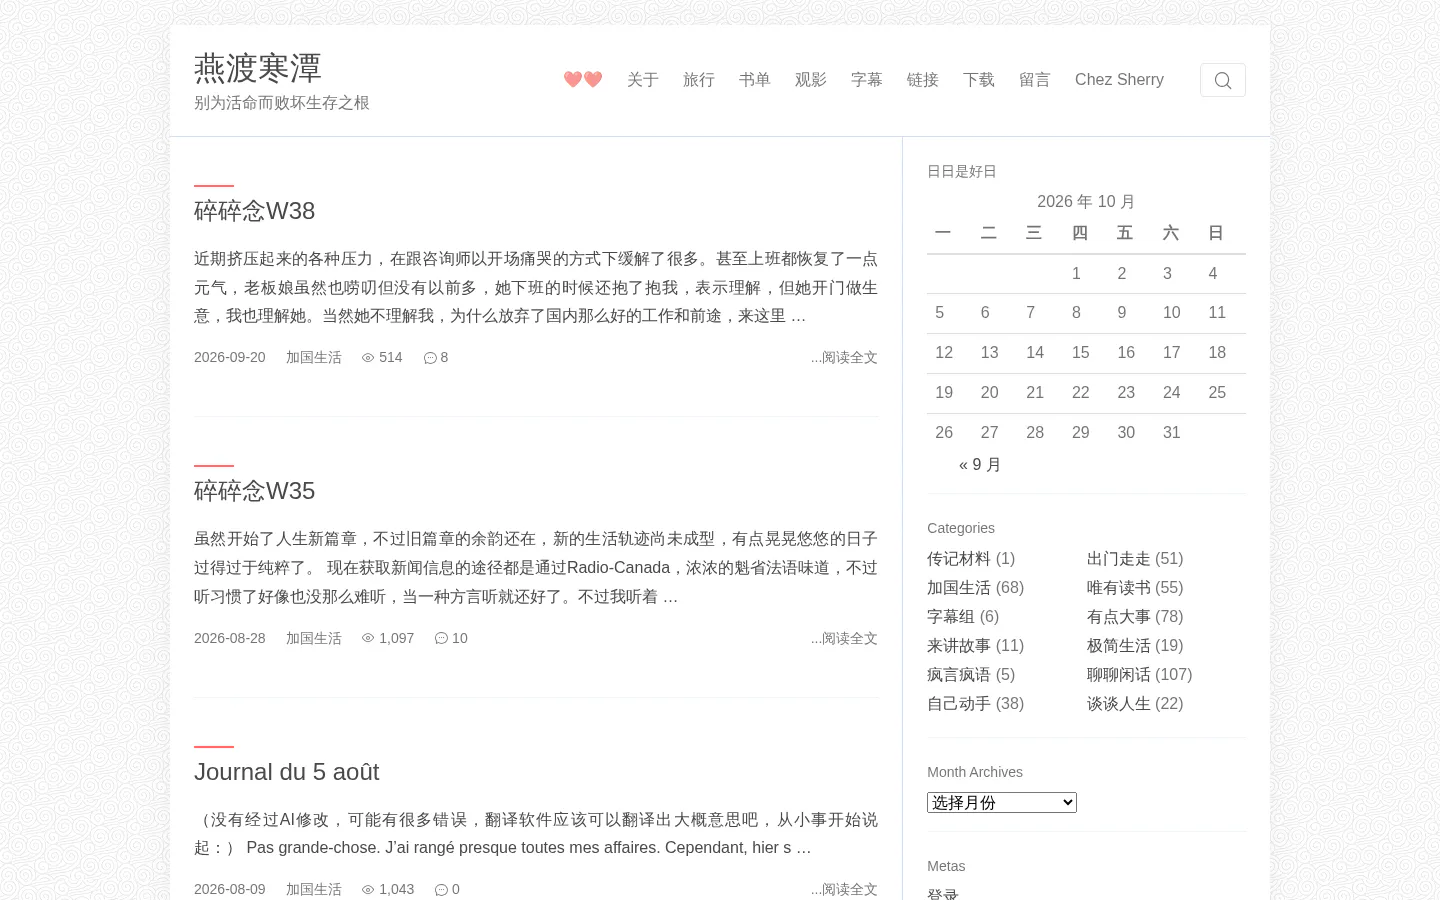Click 加国生活 tag under 碎碎念W38
The height and width of the screenshot is (900, 1440).
pos(314,358)
